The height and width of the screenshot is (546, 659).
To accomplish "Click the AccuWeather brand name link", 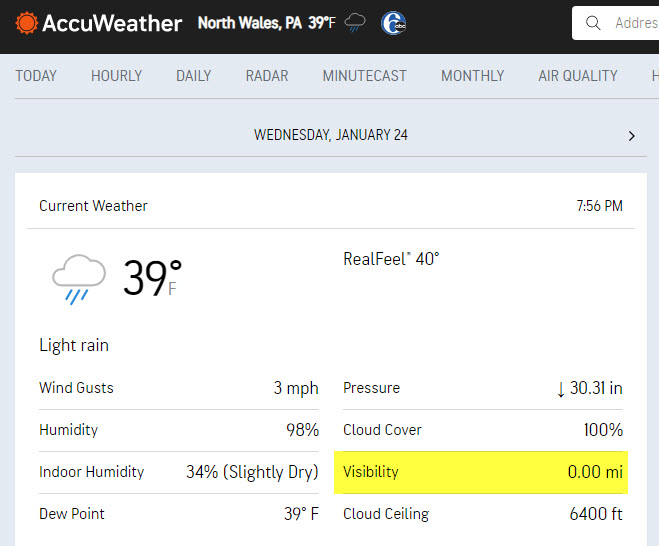I will [x=112, y=23].
